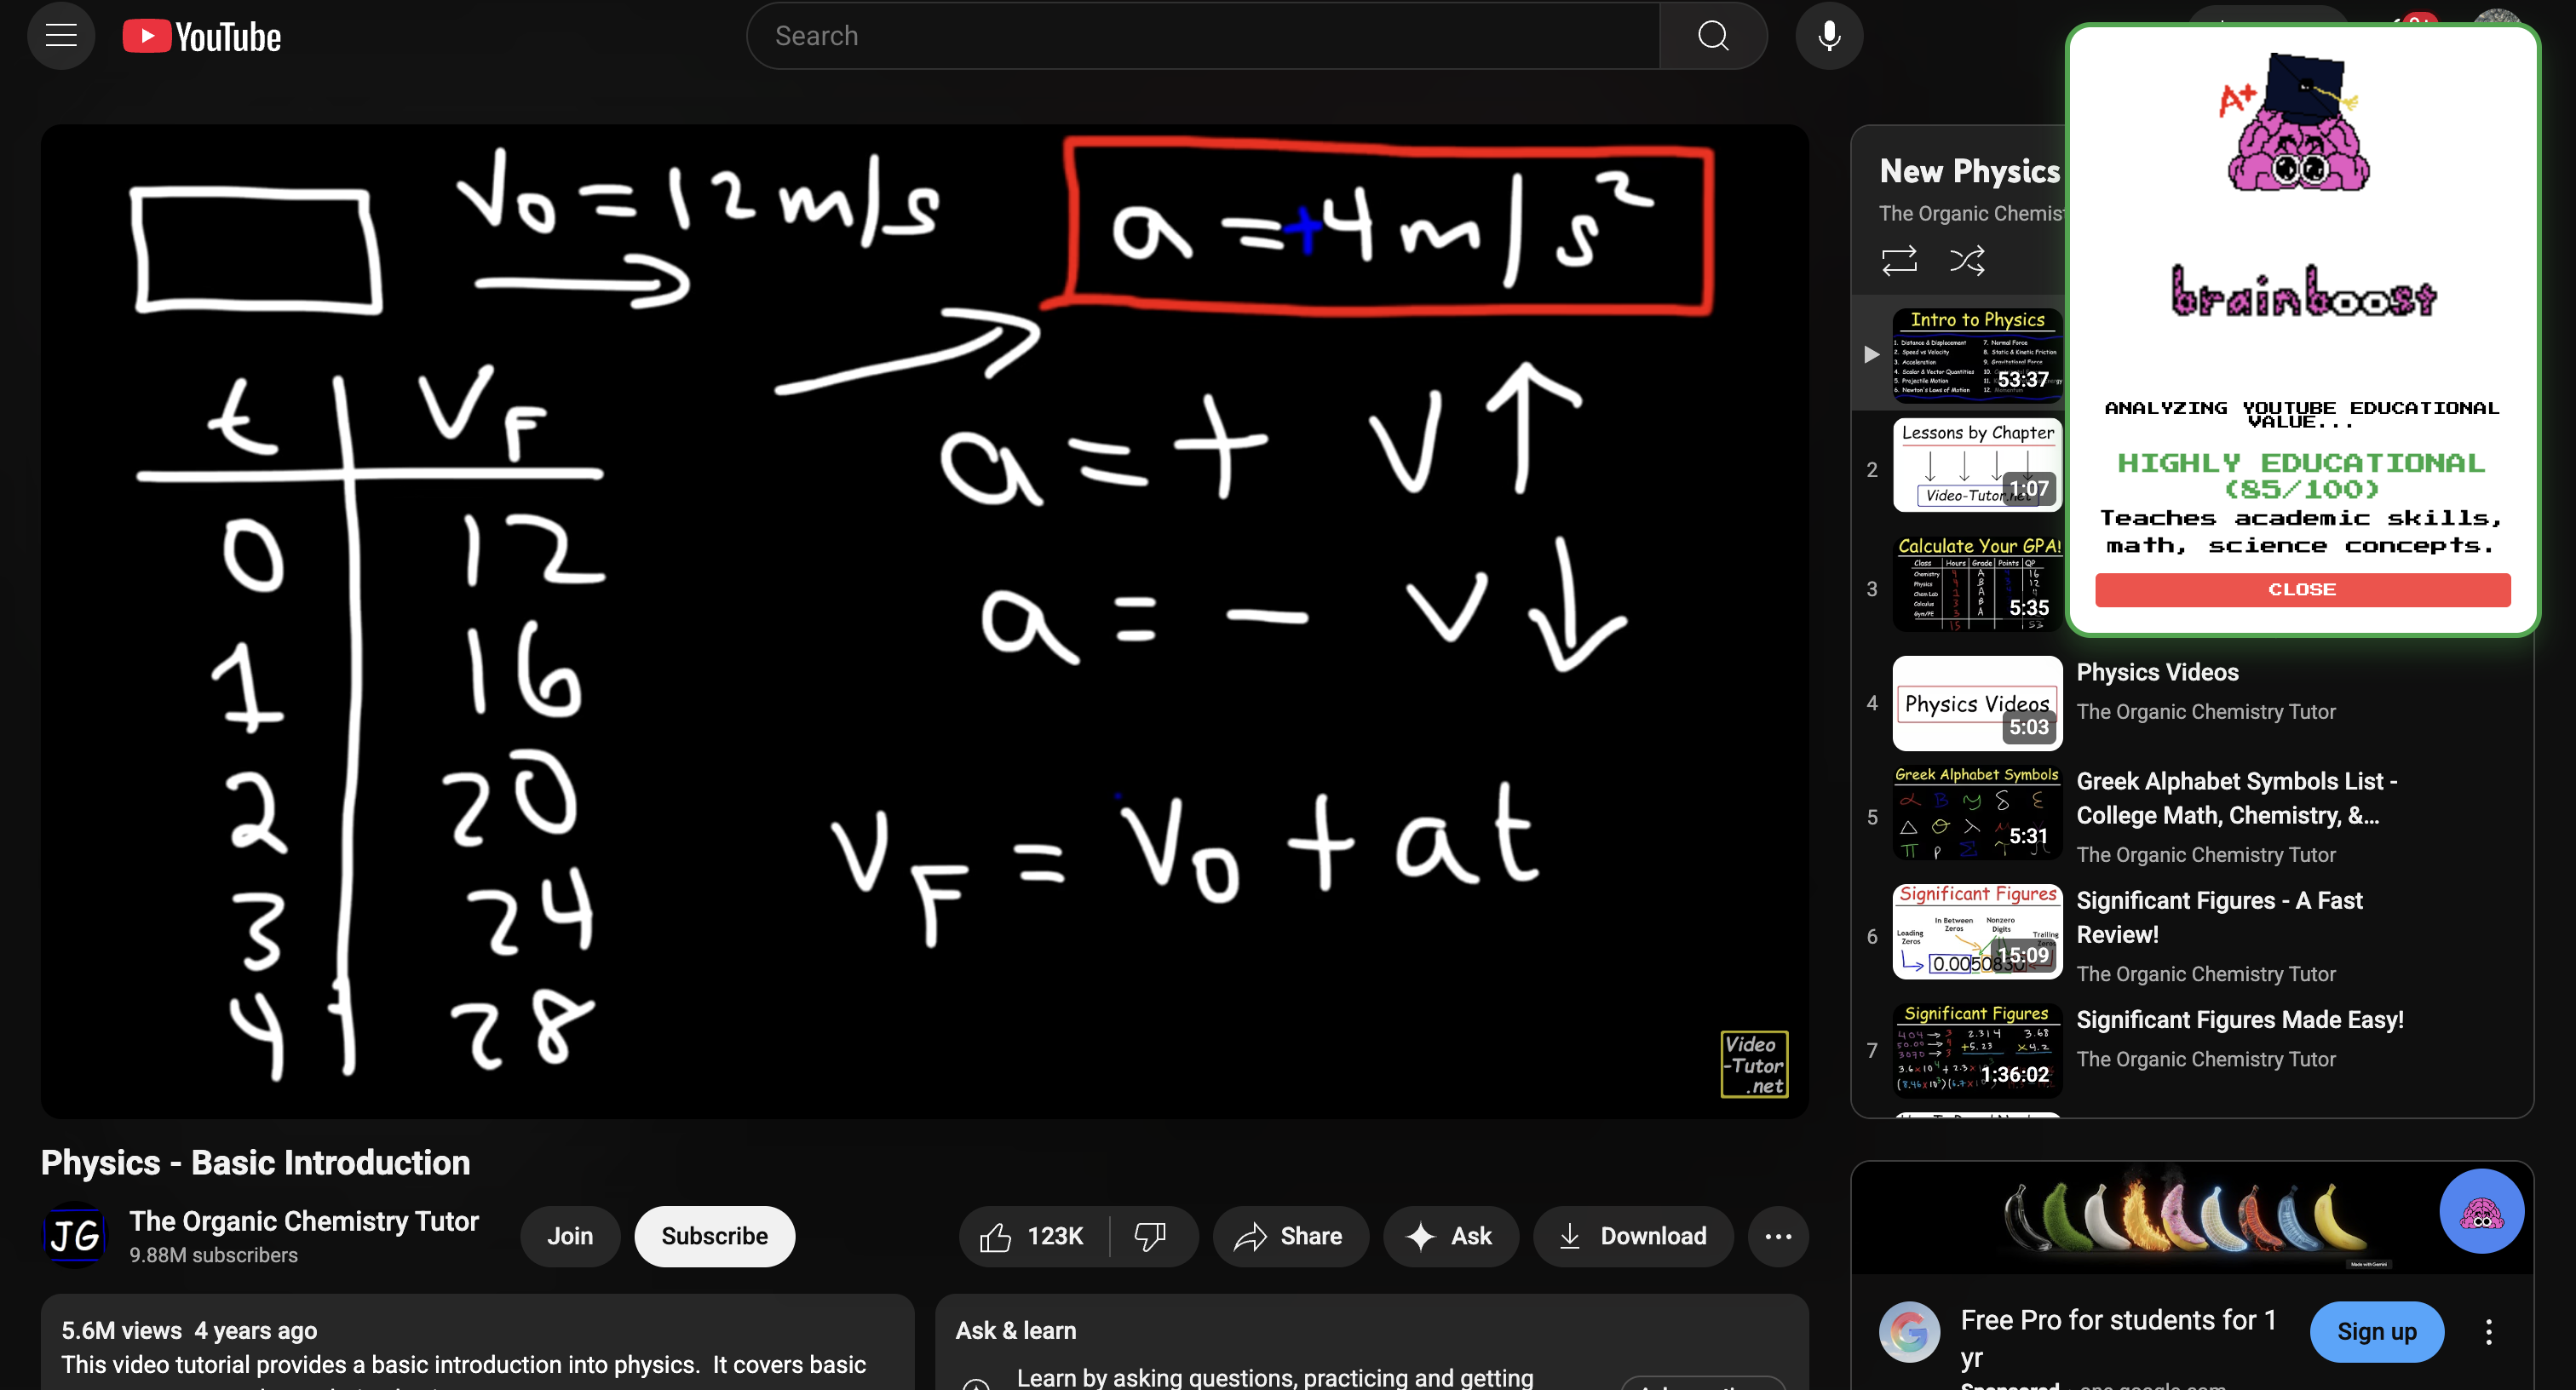
Task: Select Greek Alphabet Symbols List playlist item
Action: point(2236,798)
